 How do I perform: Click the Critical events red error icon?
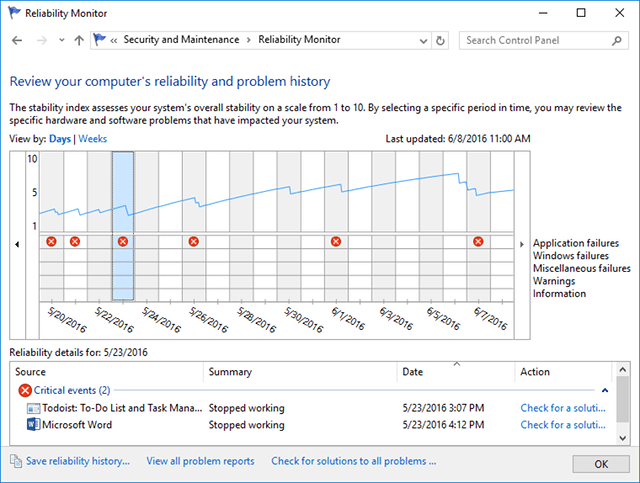coord(25,391)
